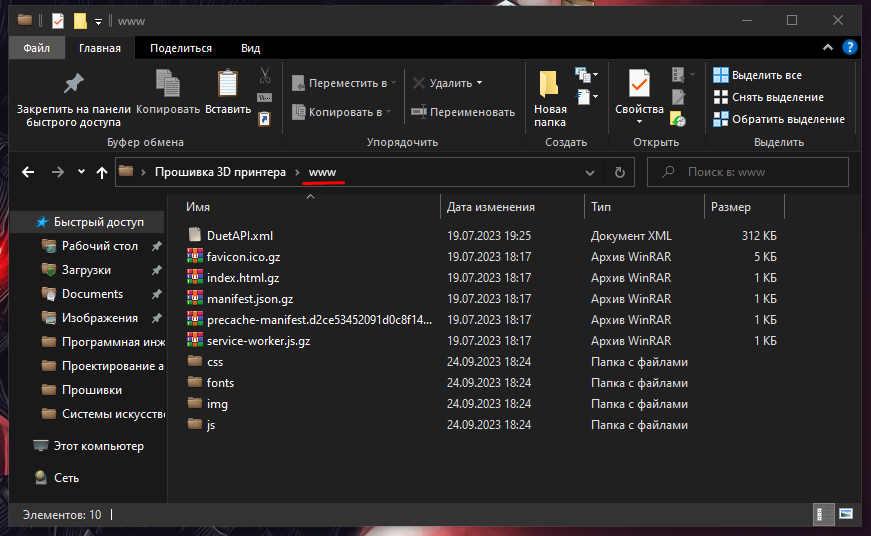Image resolution: width=871 pixels, height=536 pixels.
Task: Click the Cut scissors icon
Action: point(265,75)
